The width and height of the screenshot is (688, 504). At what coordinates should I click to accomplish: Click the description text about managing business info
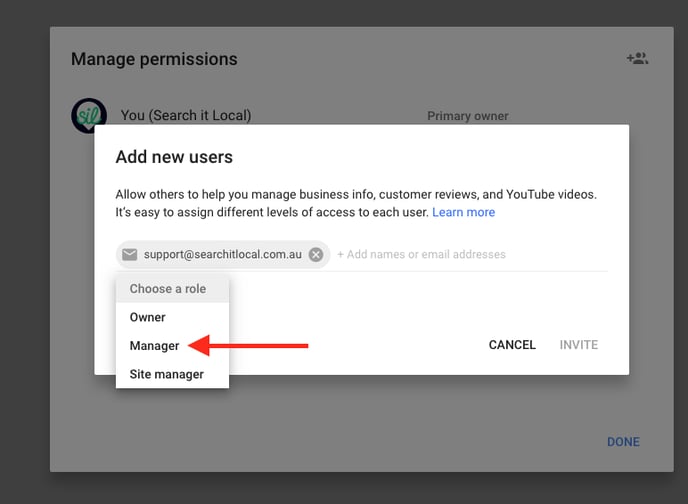click(x=355, y=194)
